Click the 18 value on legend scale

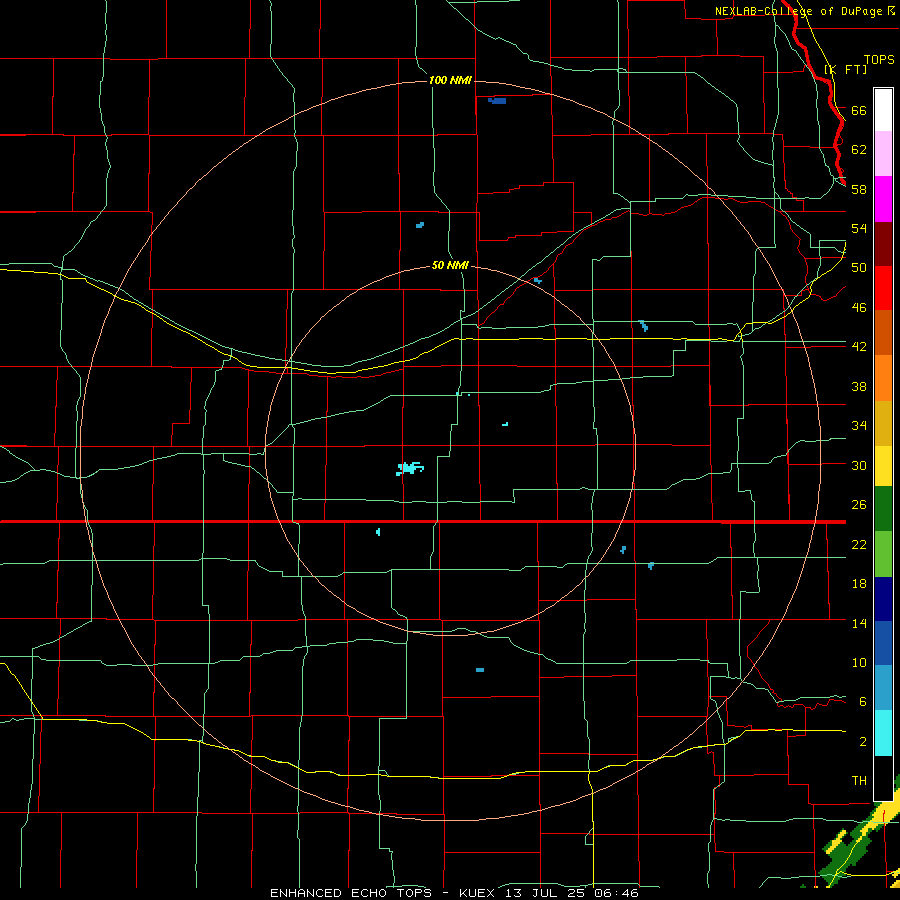coord(859,584)
